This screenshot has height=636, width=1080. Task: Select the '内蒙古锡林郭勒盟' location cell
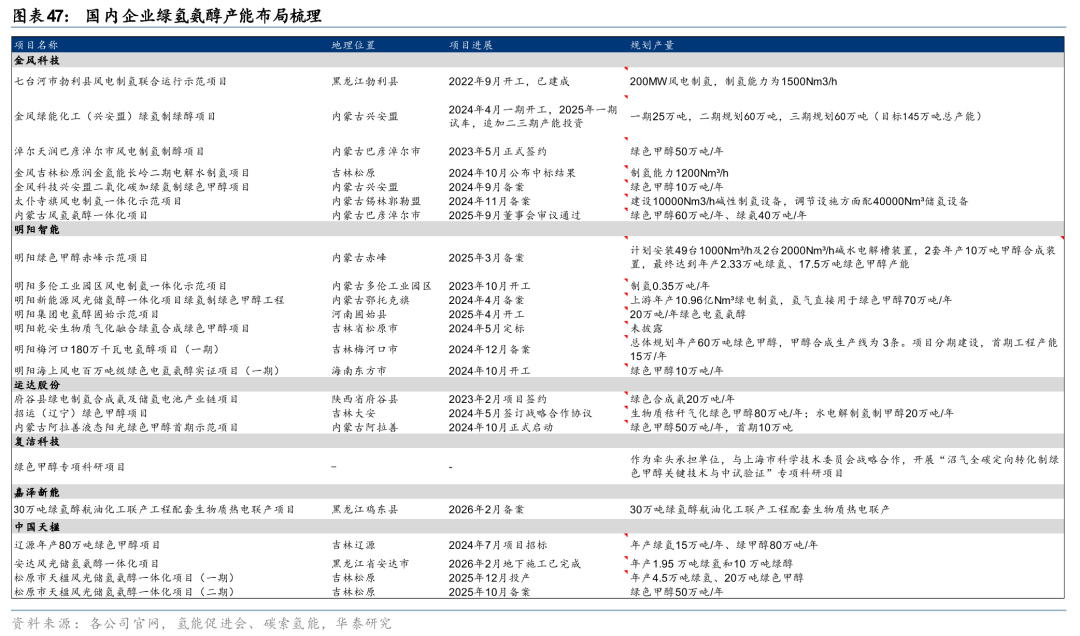(x=376, y=201)
